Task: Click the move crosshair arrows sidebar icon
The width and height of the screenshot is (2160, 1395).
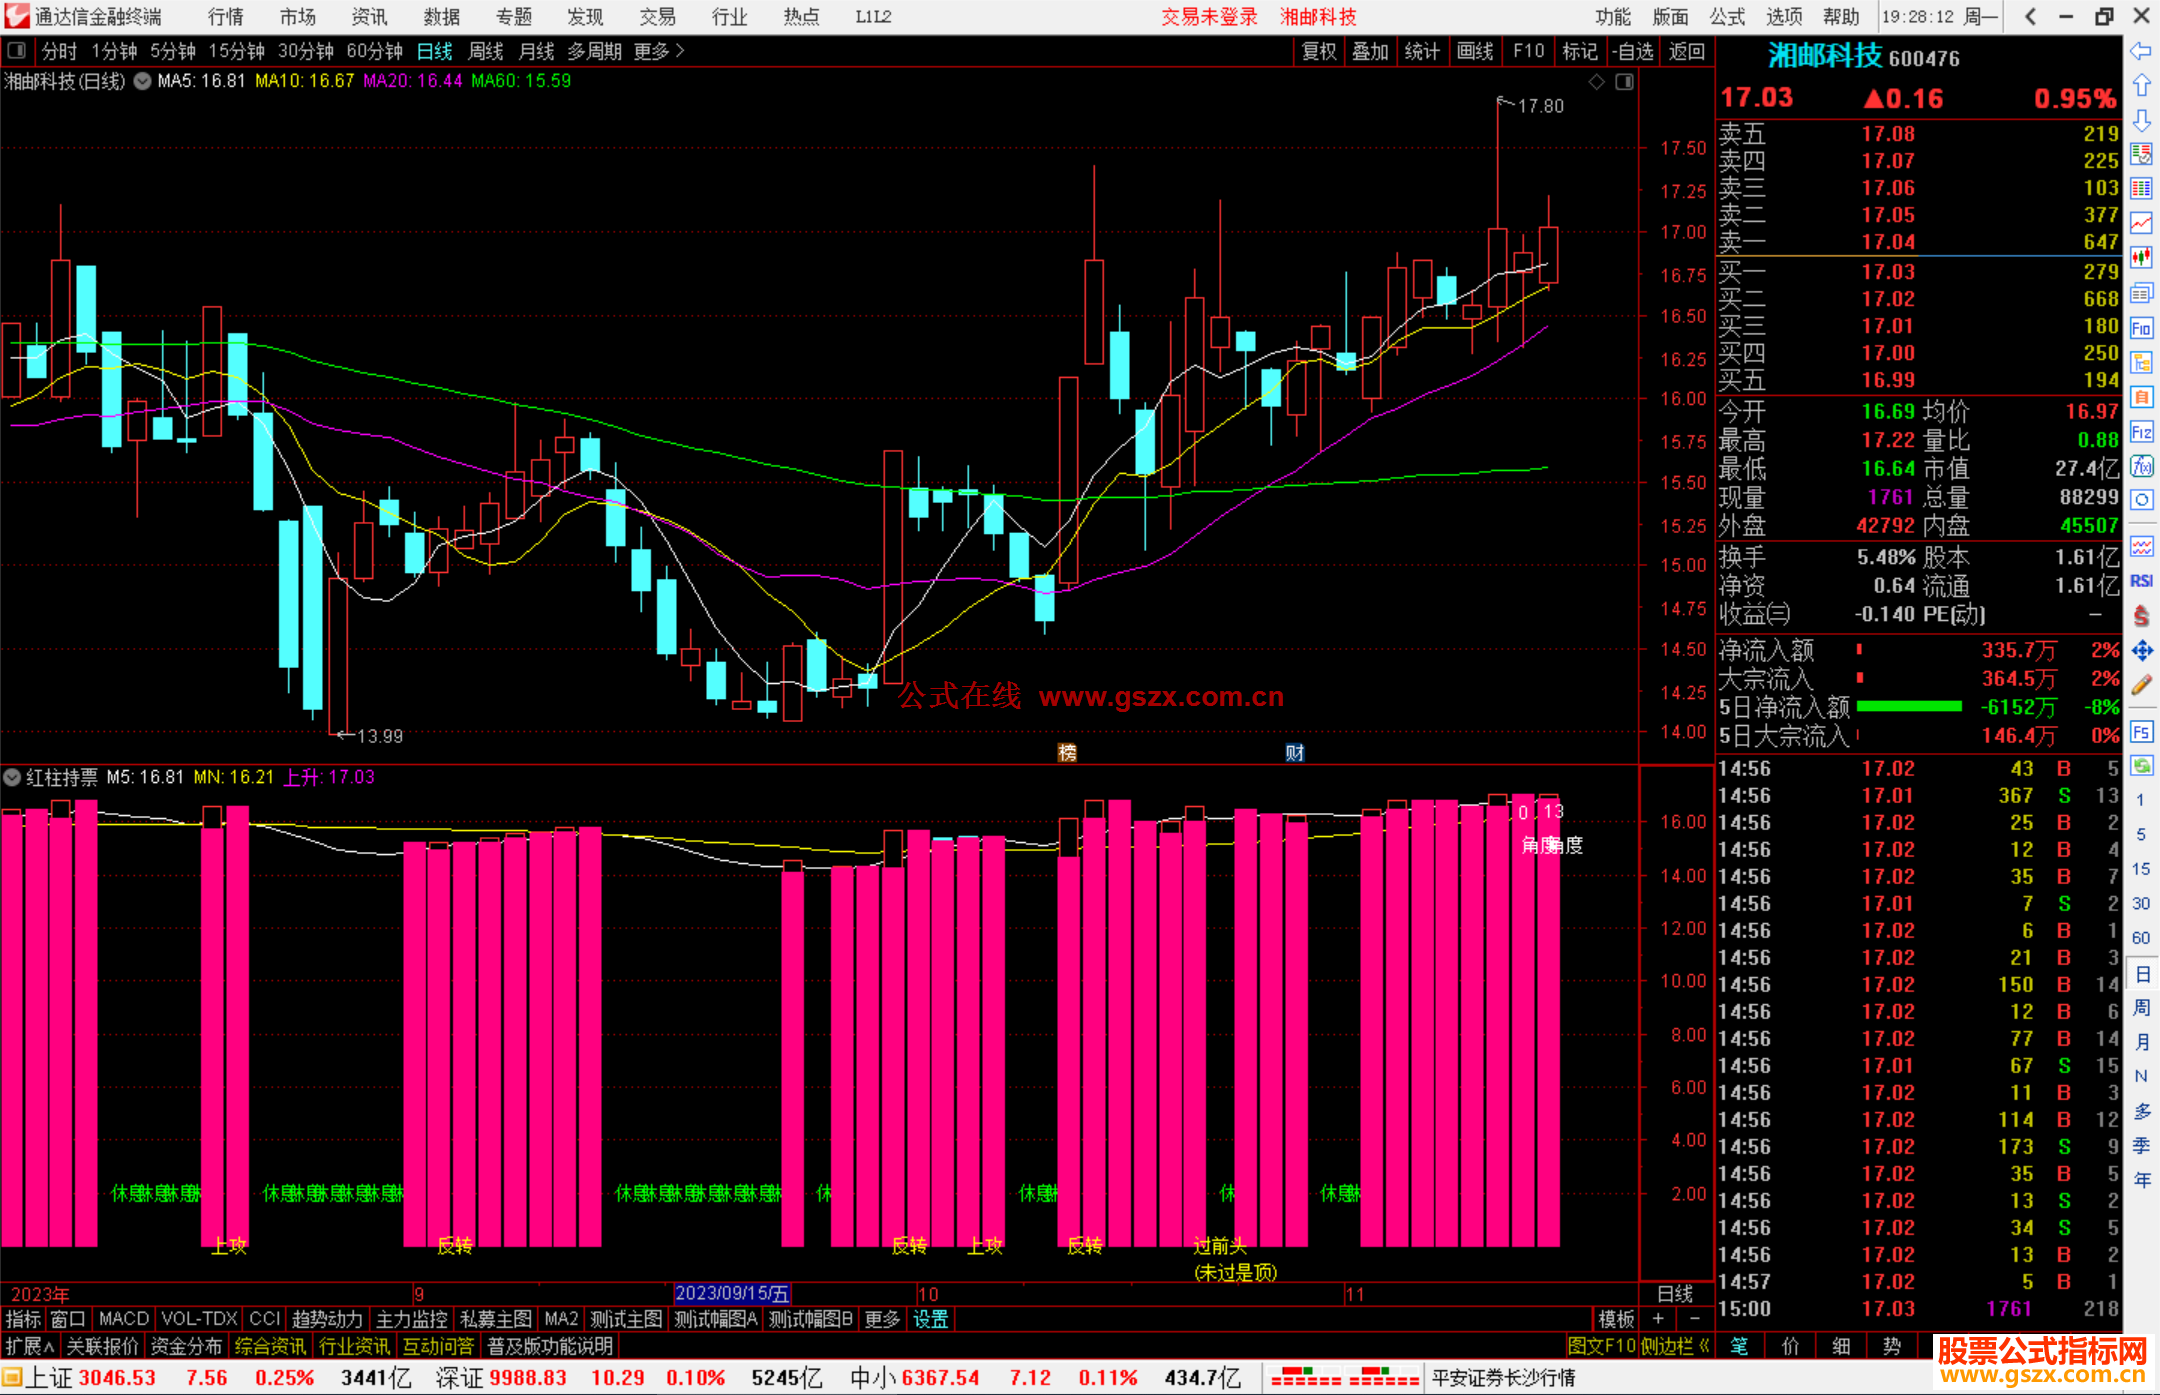Action: (2141, 651)
